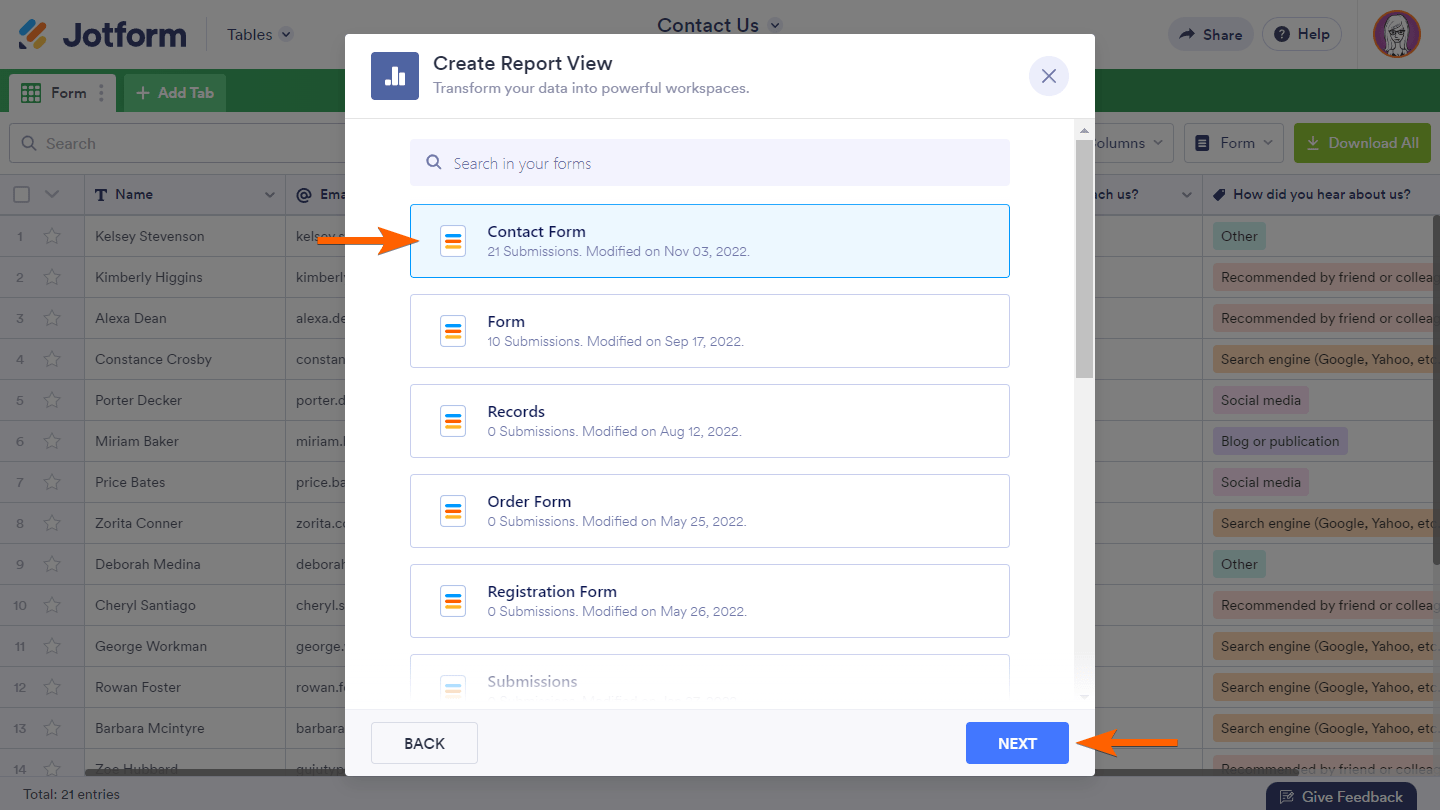Image resolution: width=1440 pixels, height=810 pixels.
Task: Click the Create Report View chart icon
Action: click(395, 76)
